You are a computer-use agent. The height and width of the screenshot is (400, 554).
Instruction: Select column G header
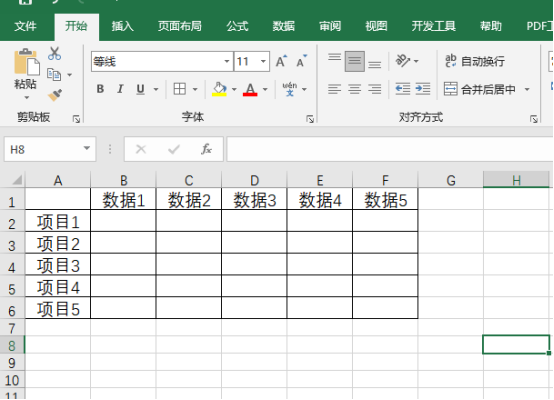(x=450, y=180)
